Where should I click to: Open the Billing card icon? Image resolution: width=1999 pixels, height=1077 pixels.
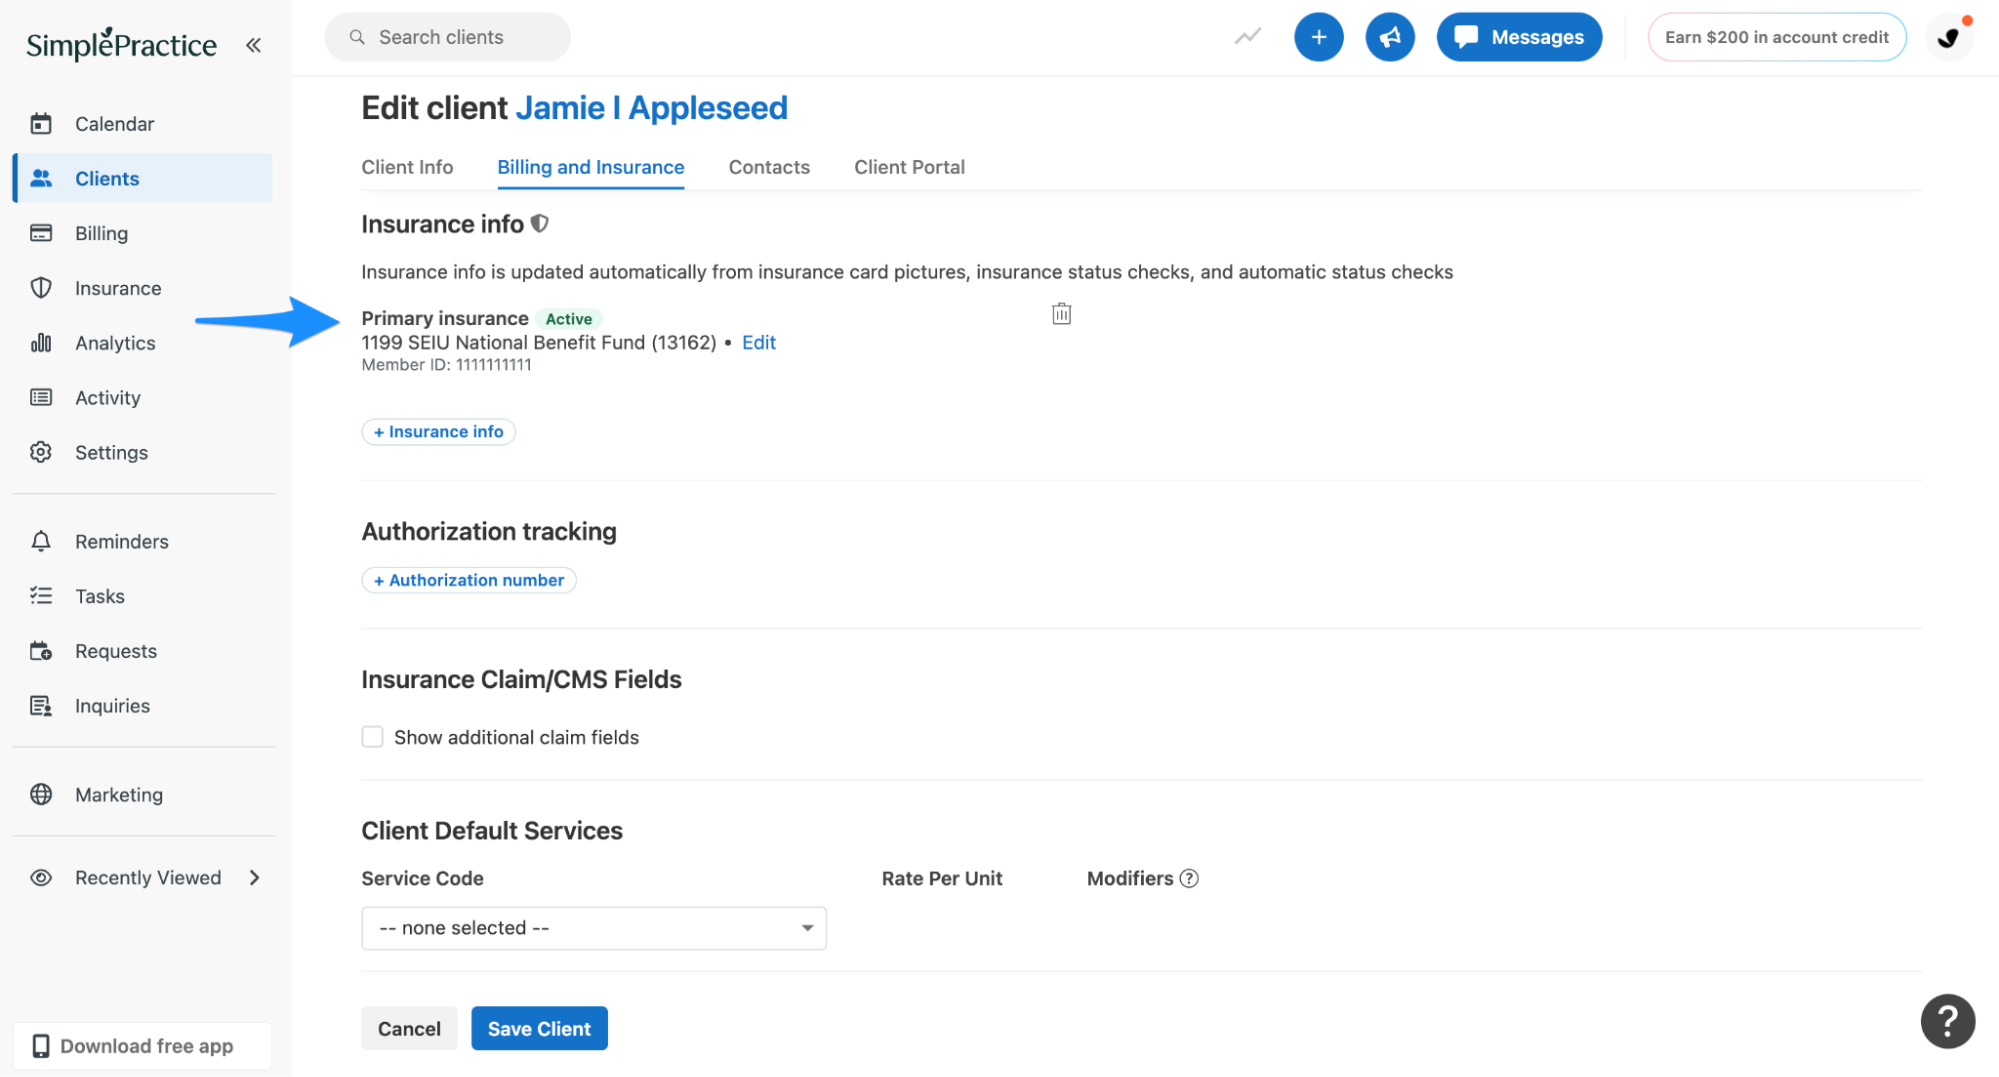(x=41, y=233)
